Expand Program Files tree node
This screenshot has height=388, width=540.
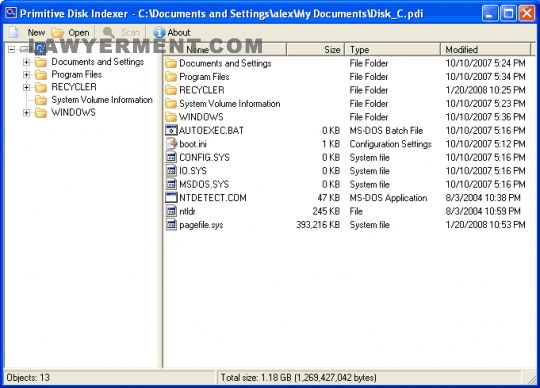point(27,75)
